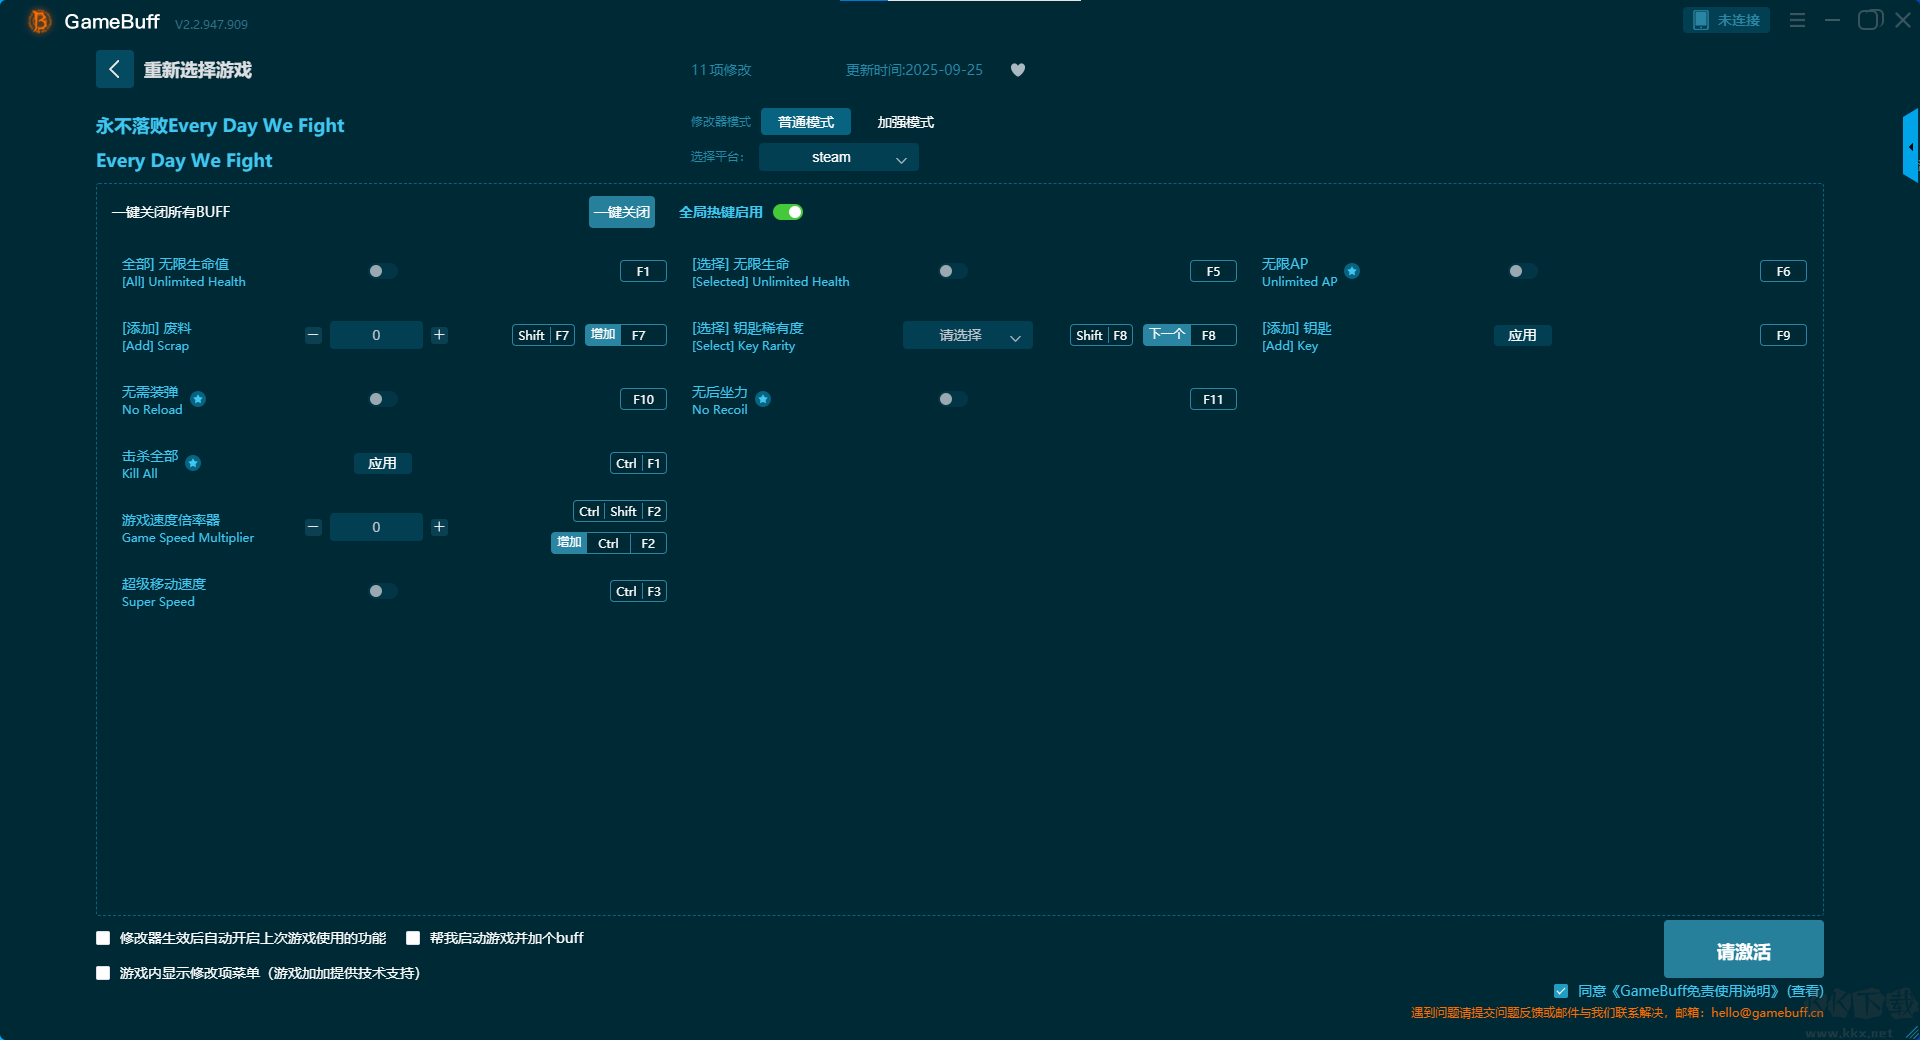Viewport: 1920px width, 1040px height.
Task: Click the F1 hotkey for Unlimited Health
Action: tap(643, 271)
